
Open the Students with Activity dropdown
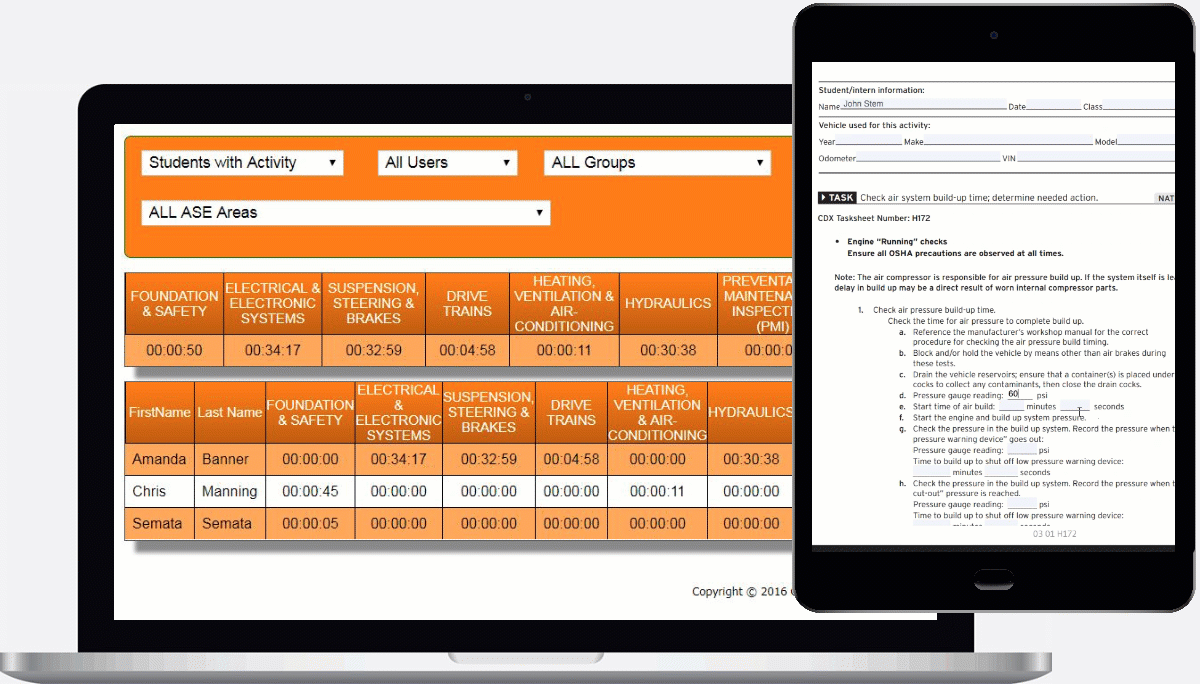(242, 163)
